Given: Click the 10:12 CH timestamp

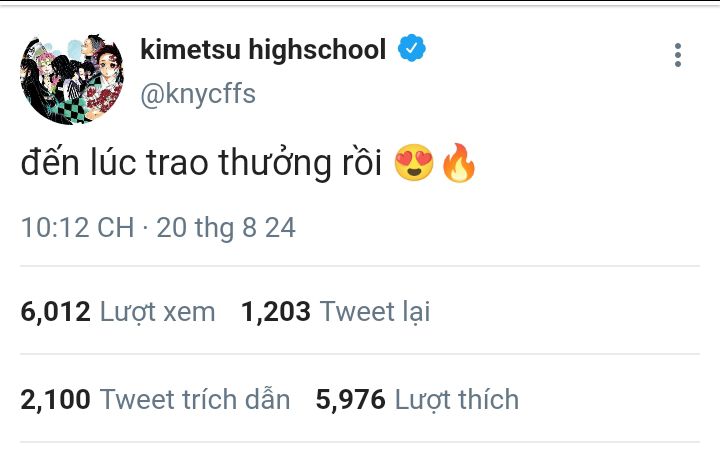Looking at the screenshot, I should (77, 227).
